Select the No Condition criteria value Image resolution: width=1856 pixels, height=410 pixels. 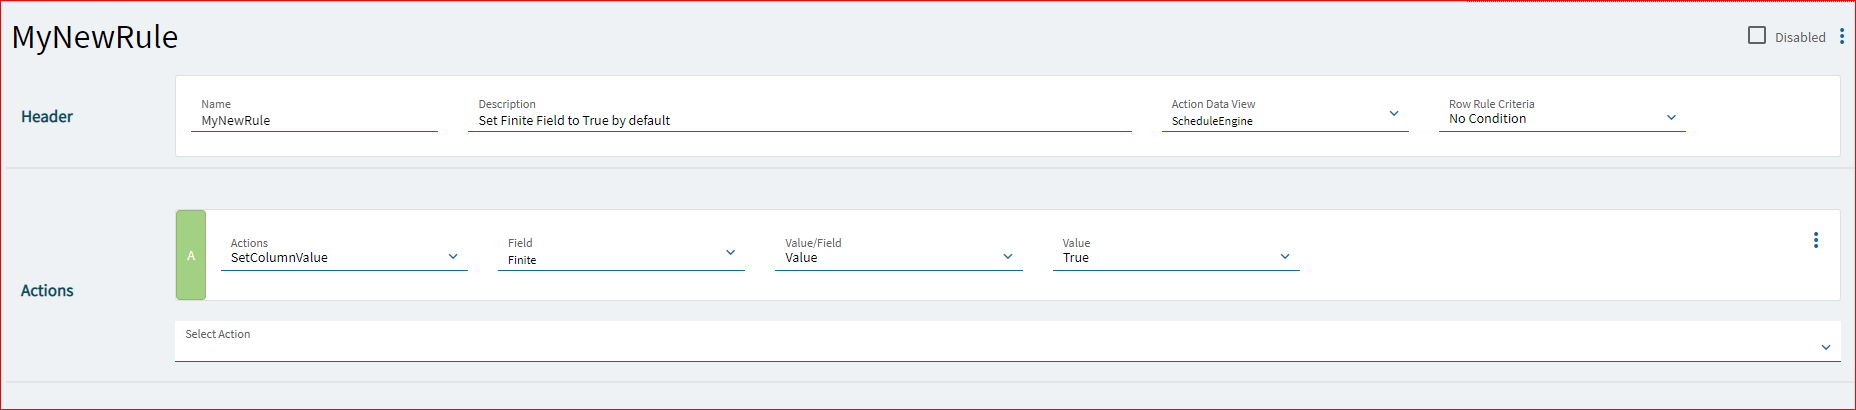click(x=1488, y=118)
